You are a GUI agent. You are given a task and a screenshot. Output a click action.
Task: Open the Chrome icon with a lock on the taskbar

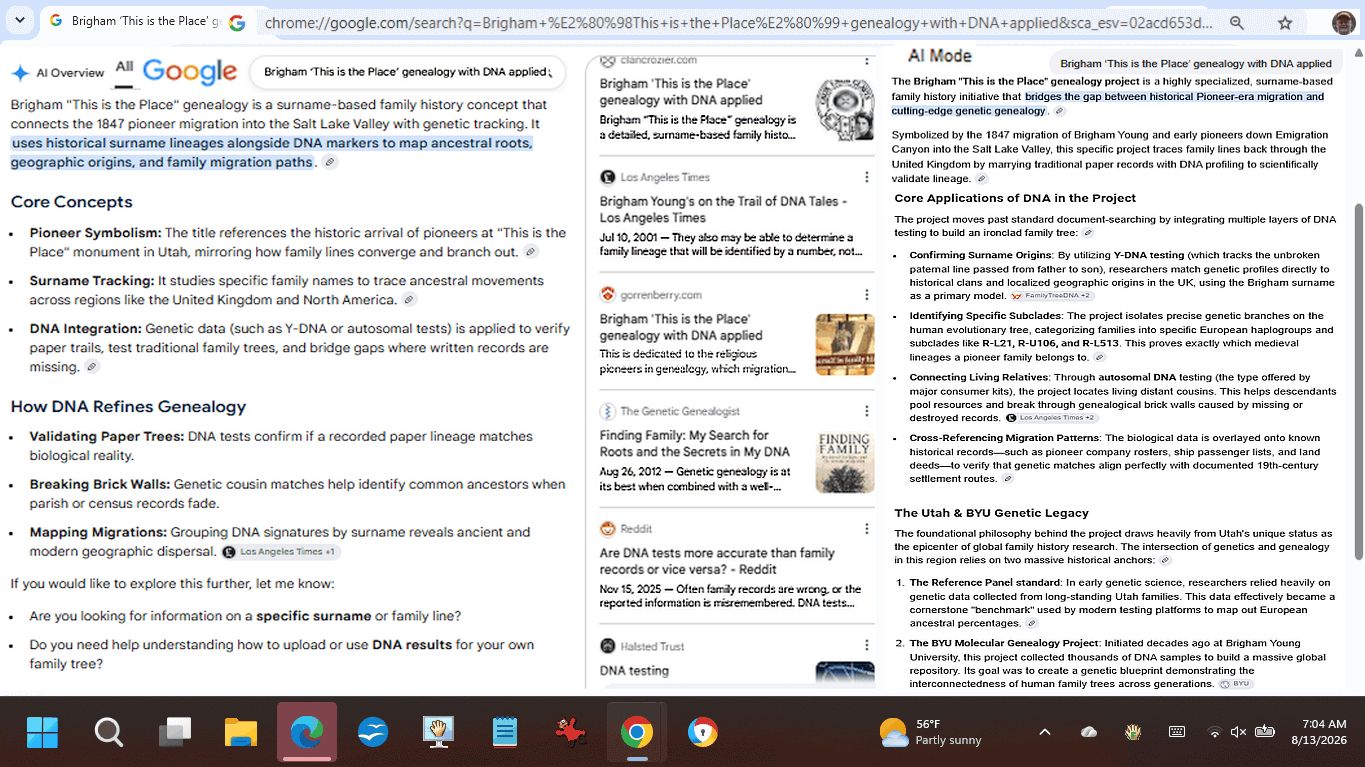[703, 733]
